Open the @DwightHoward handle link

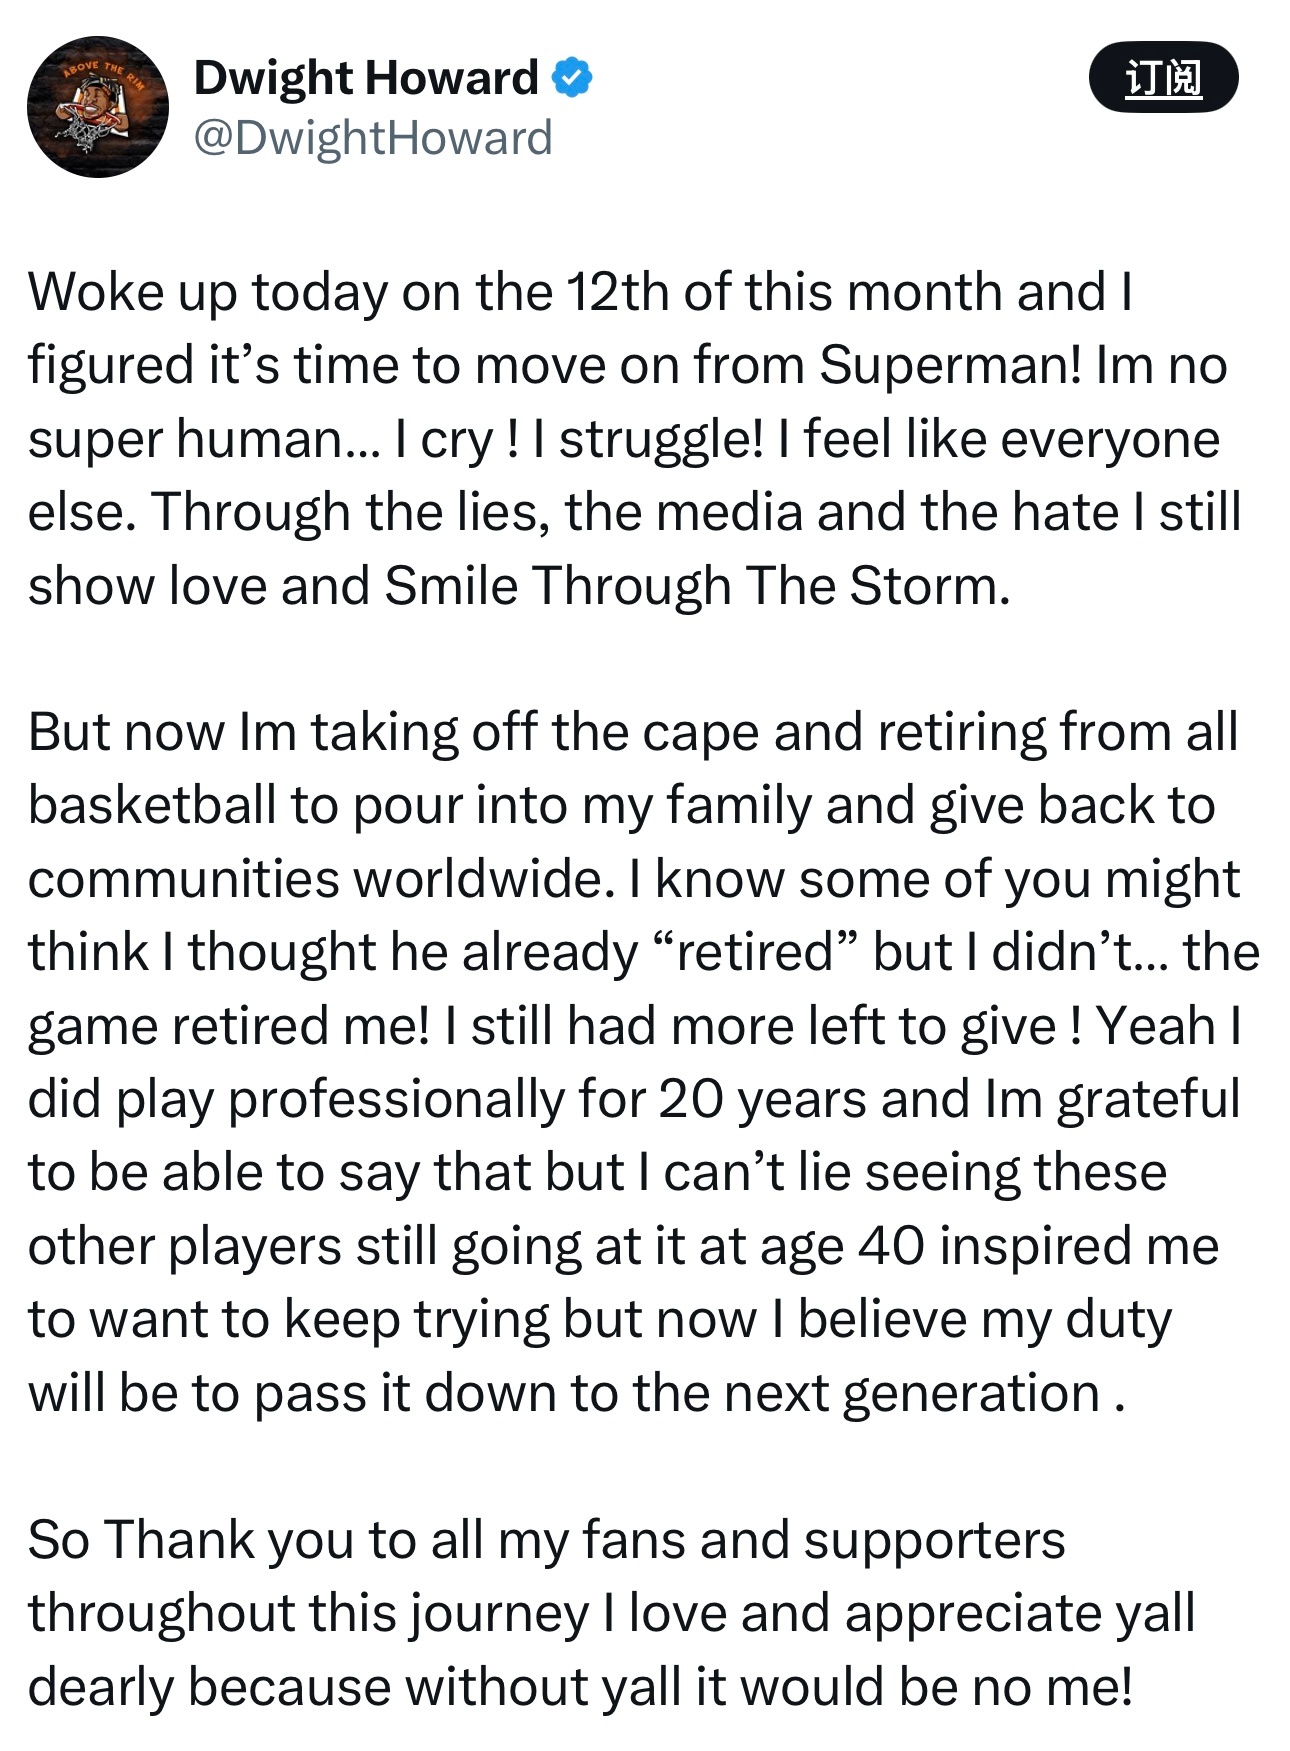372,138
